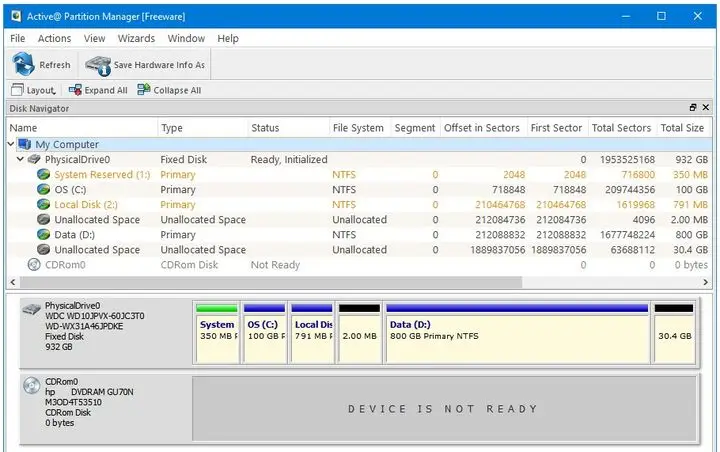This screenshot has width=720, height=452.
Task: Click the horizontal scrollbar left arrow
Action: pyautogui.click(x=12, y=282)
